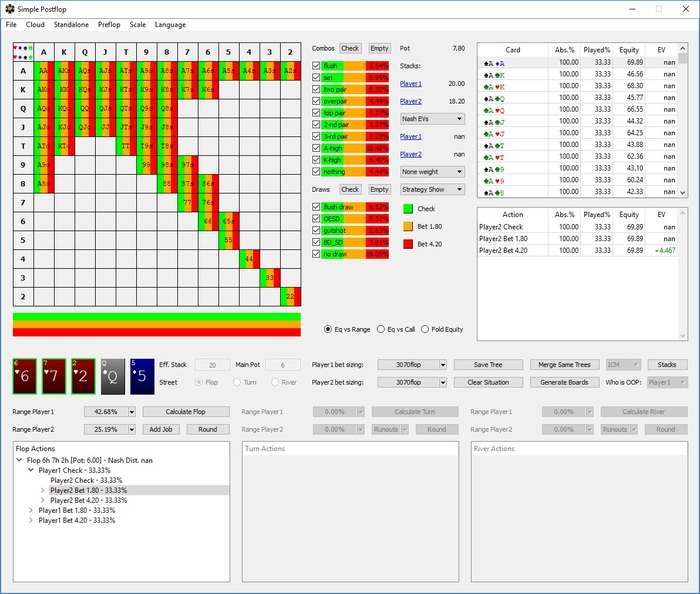Select the 22 hand cell
700x594 pixels.
click(290, 296)
